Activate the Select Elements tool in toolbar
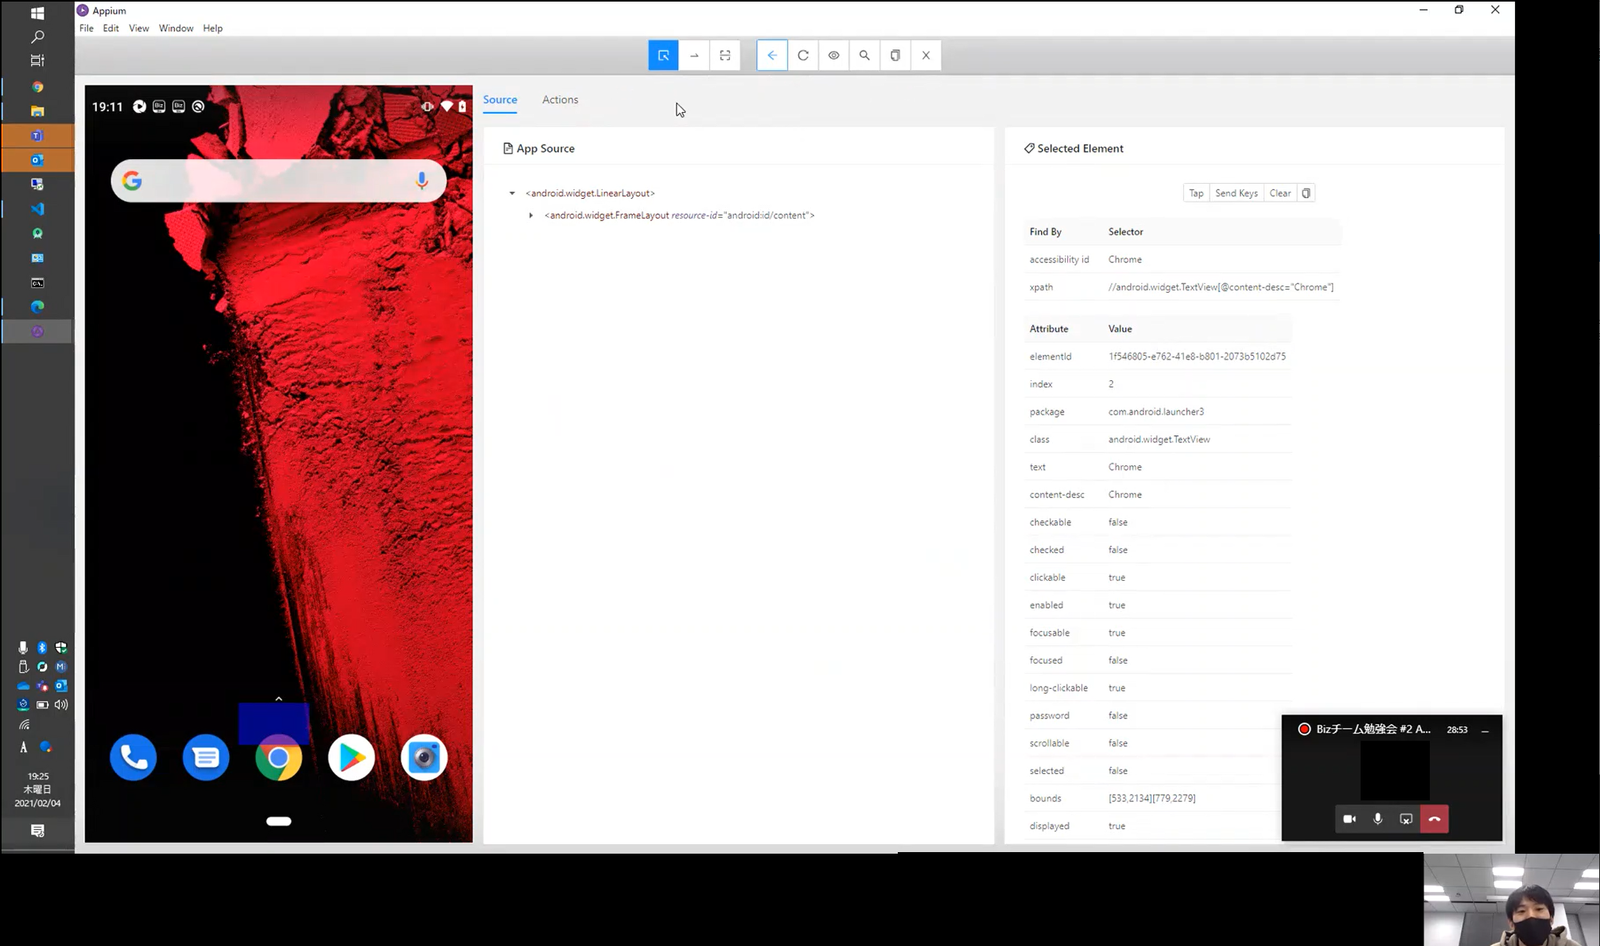The width and height of the screenshot is (1600, 946). (x=663, y=55)
